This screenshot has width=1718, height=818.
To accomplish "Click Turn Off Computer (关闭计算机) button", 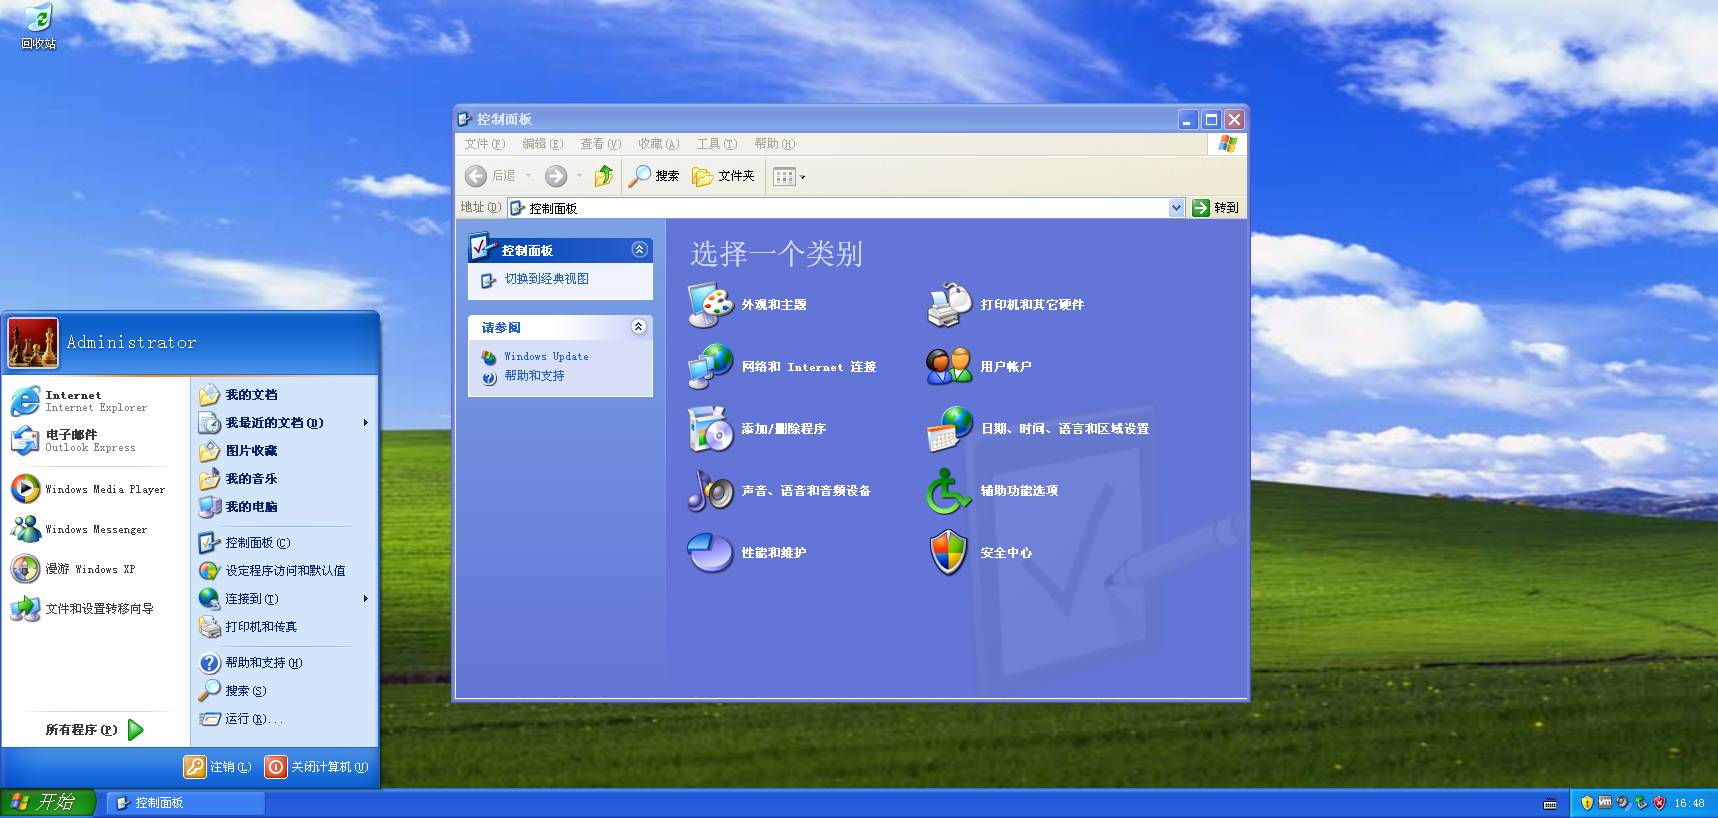I will click(x=317, y=767).
